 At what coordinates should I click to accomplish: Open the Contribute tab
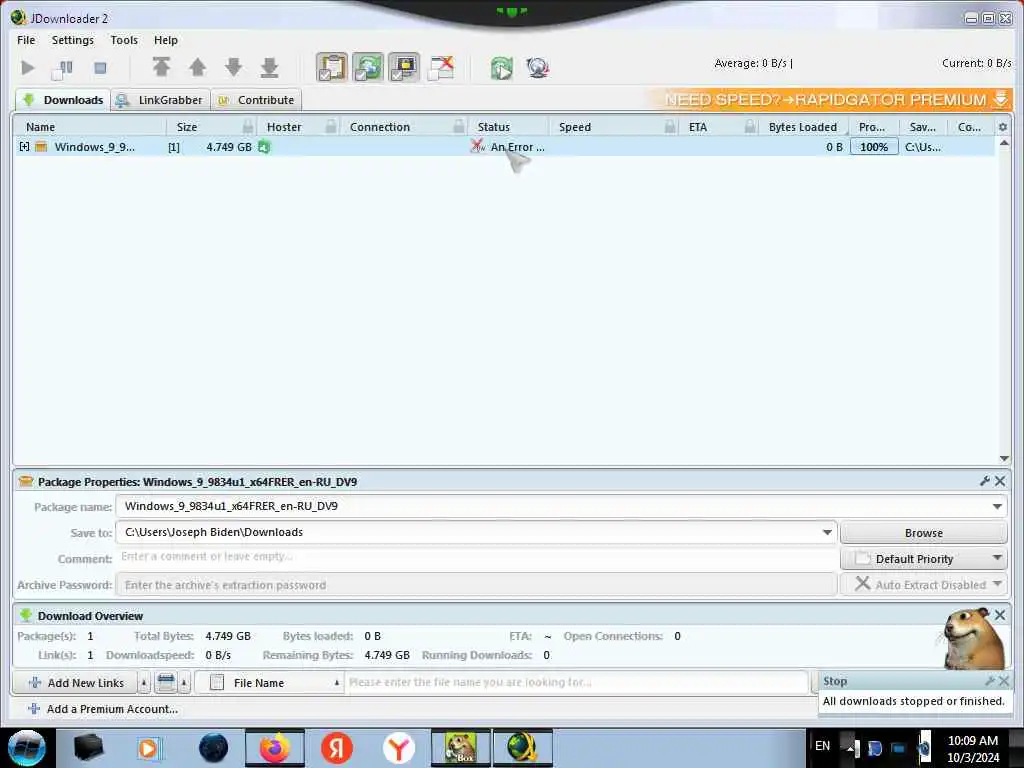tap(256, 100)
